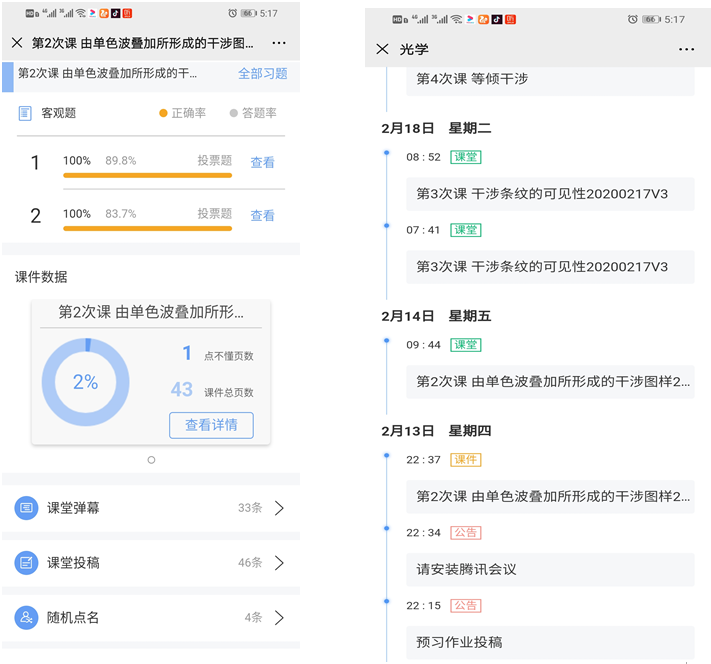711x664 pixels.
Task: Expand 课堂投稿 with its chevron arrow
Action: click(279, 563)
